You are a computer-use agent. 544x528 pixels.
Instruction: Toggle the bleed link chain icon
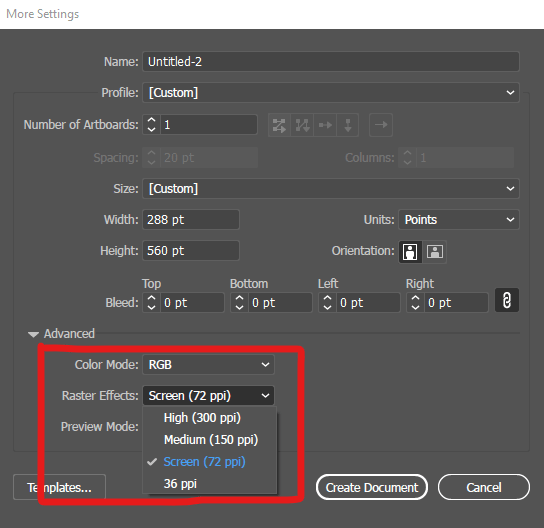pos(507,300)
